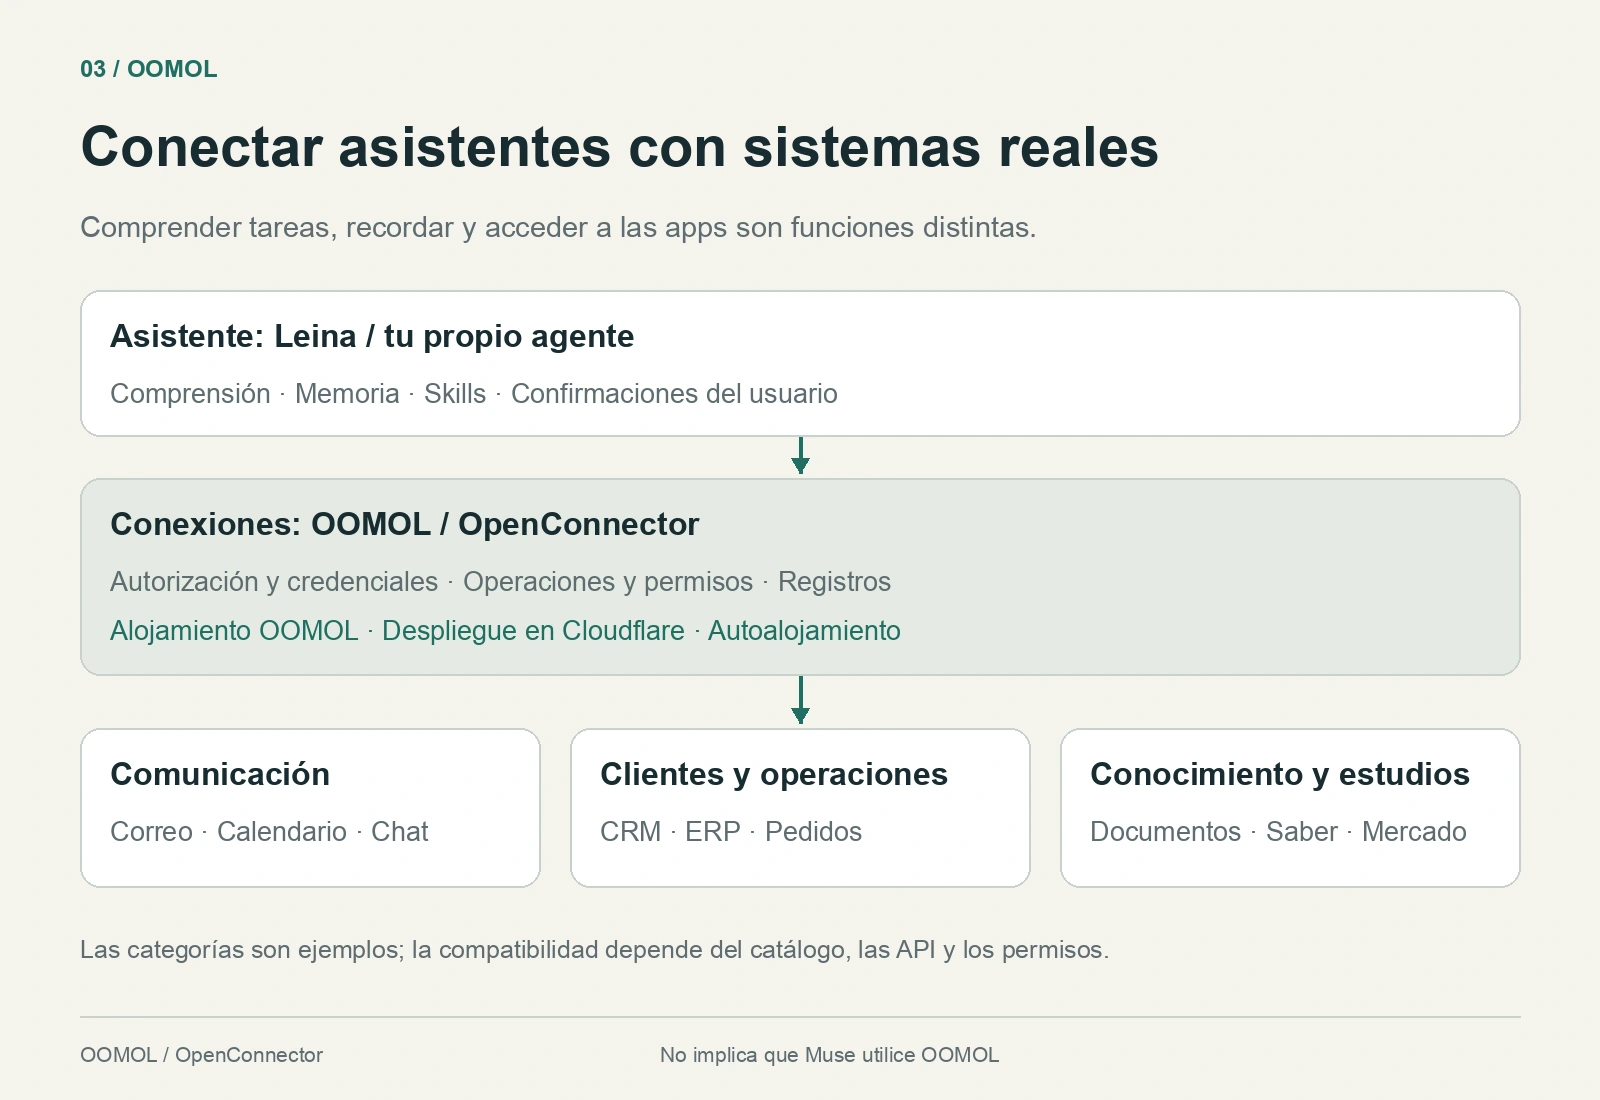Click the note starting 'Las categorías son ejemplos'
This screenshot has height=1100, width=1600.
tap(594, 950)
